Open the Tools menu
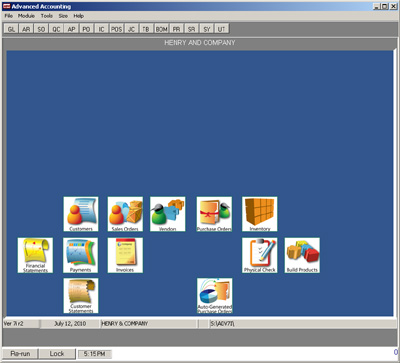400x363 pixels. pyautogui.click(x=47, y=16)
